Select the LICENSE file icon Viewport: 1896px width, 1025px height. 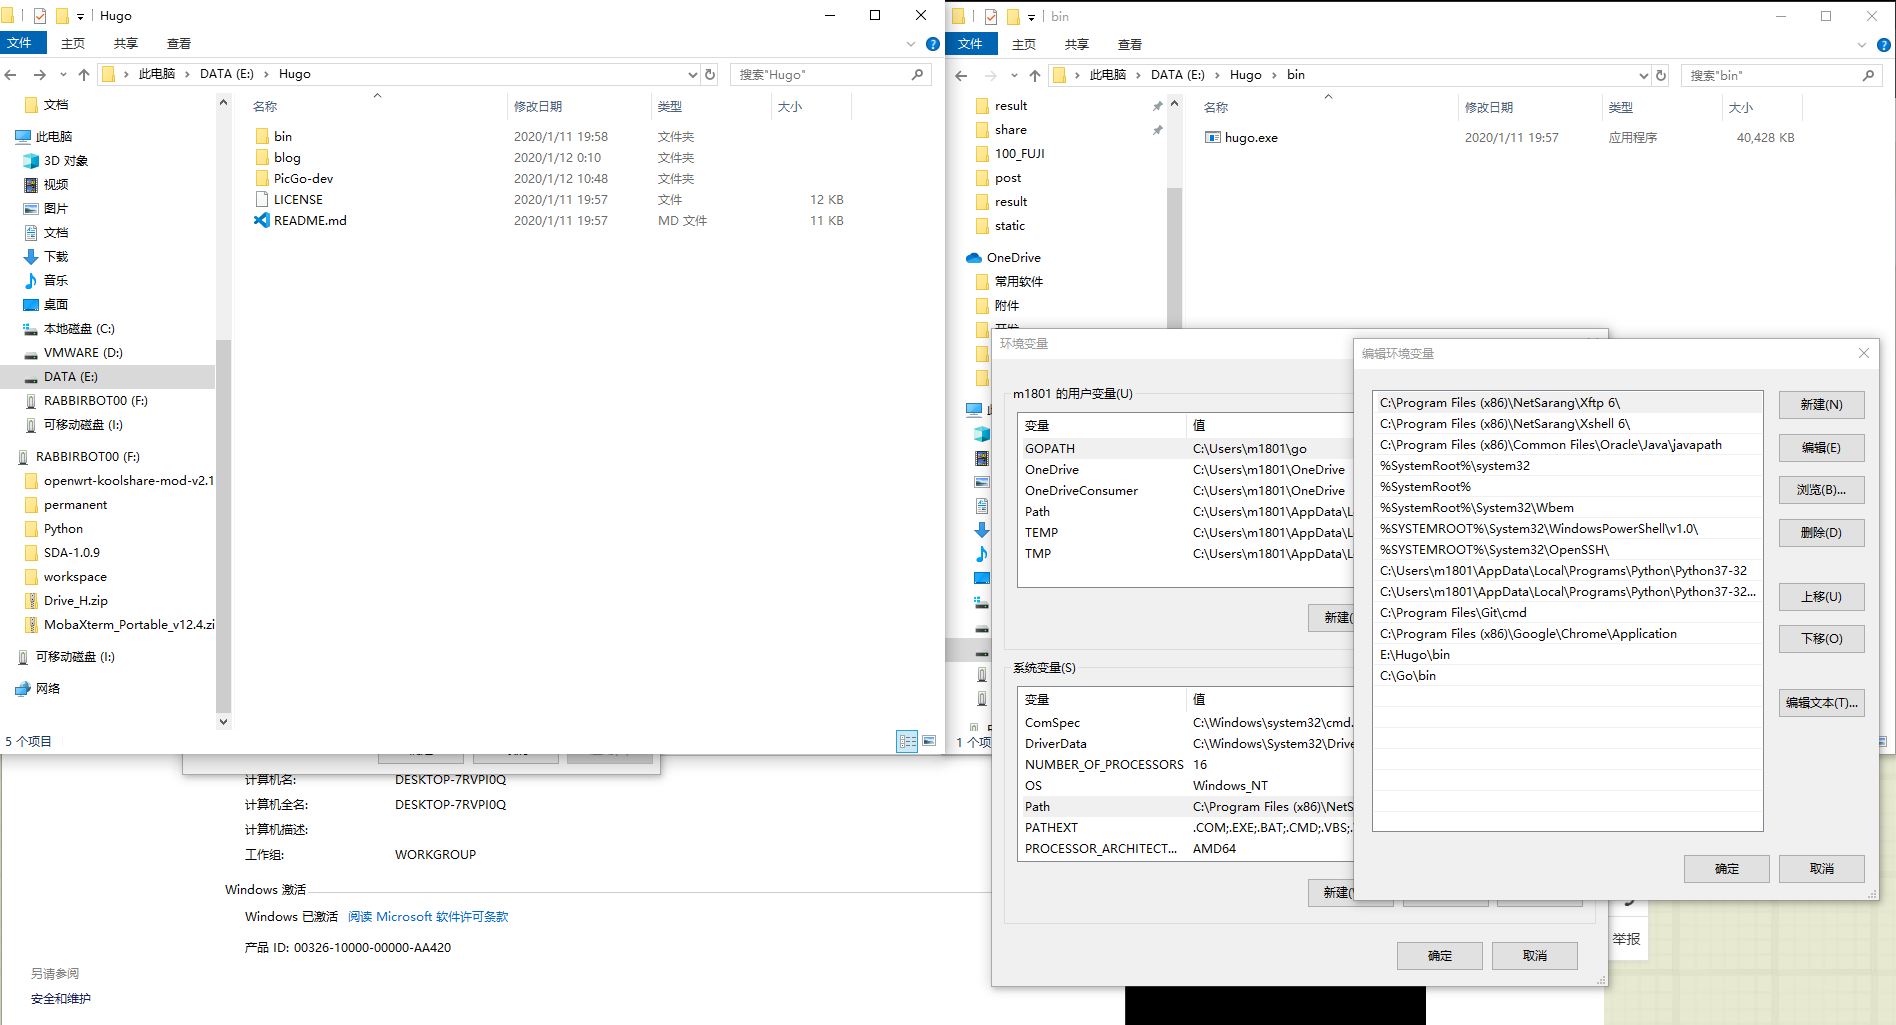coord(262,199)
